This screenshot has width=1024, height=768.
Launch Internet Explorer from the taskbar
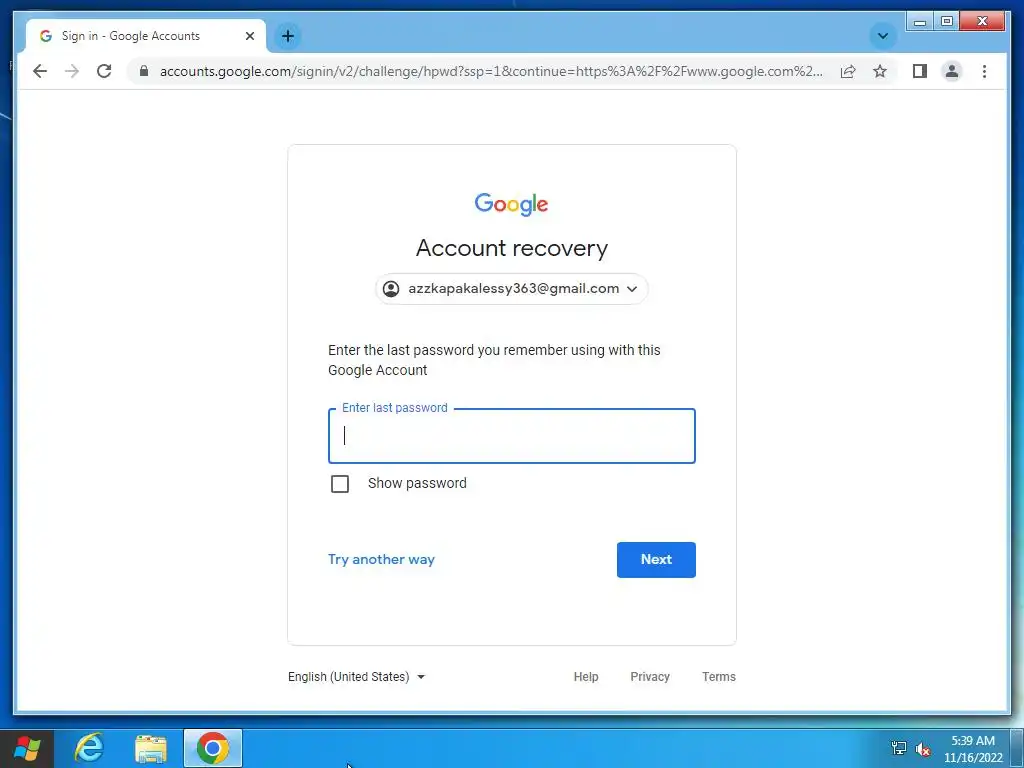(89, 748)
